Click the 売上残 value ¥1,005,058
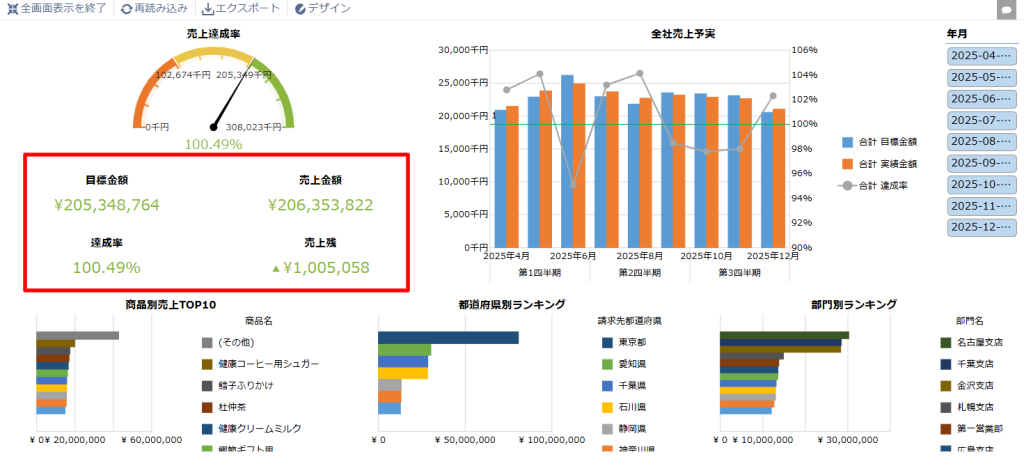1024x475 pixels. coord(321,267)
